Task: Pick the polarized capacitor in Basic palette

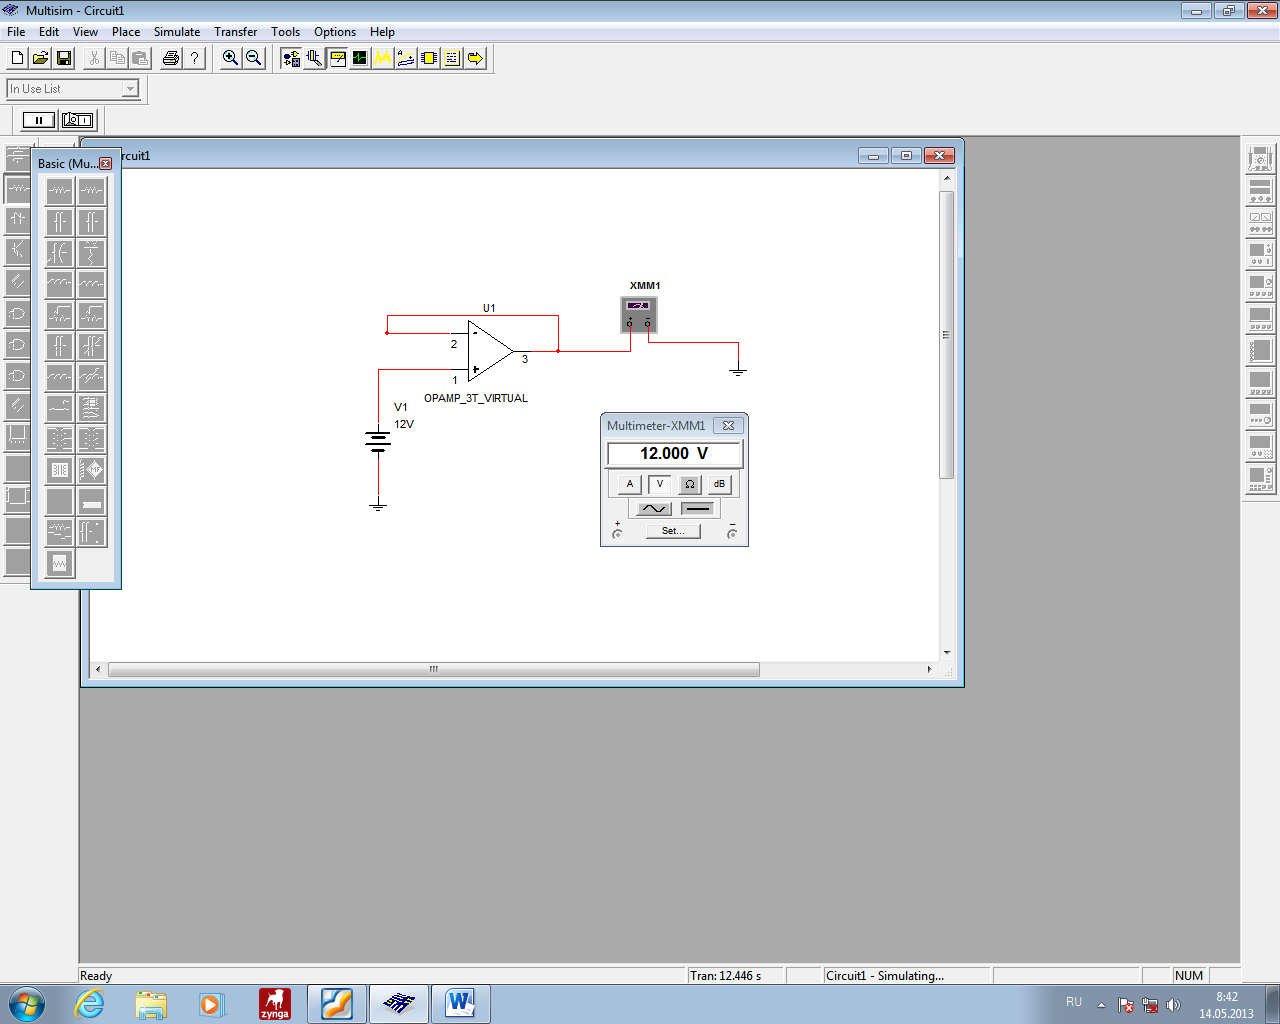Action: pyautogui.click(x=59, y=253)
